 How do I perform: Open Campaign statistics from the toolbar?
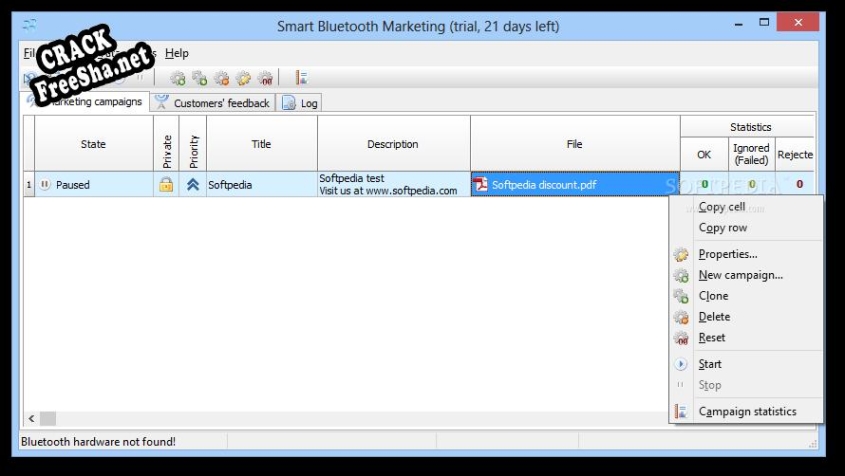click(301, 78)
